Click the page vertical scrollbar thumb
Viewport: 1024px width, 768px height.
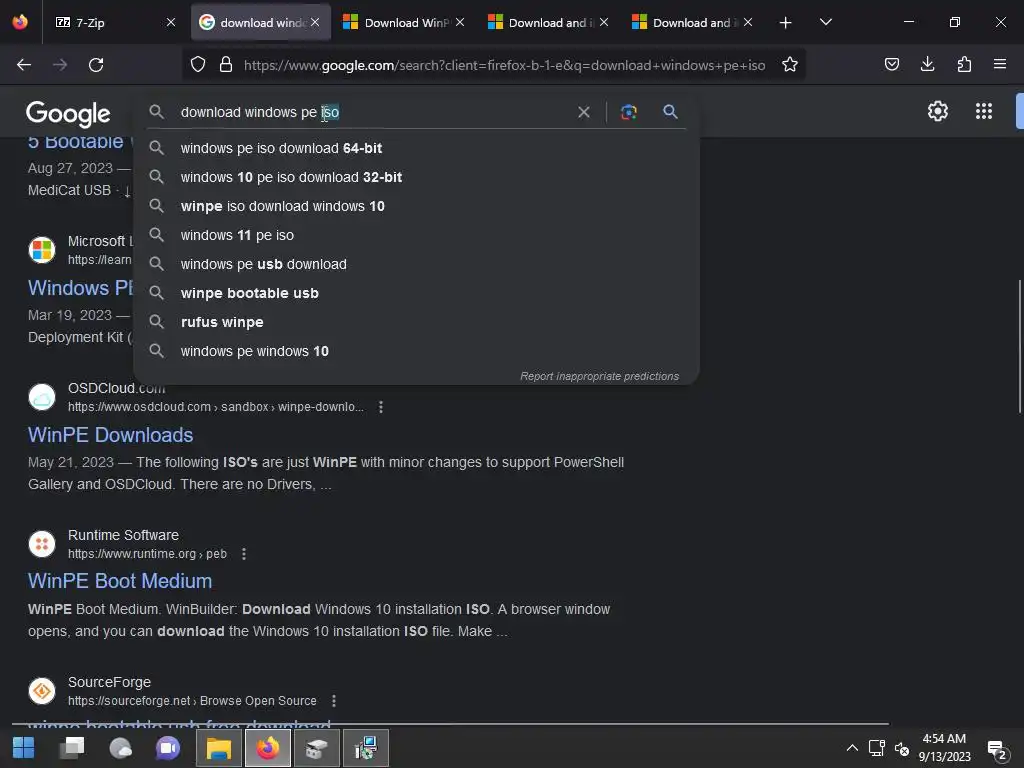[1019, 346]
